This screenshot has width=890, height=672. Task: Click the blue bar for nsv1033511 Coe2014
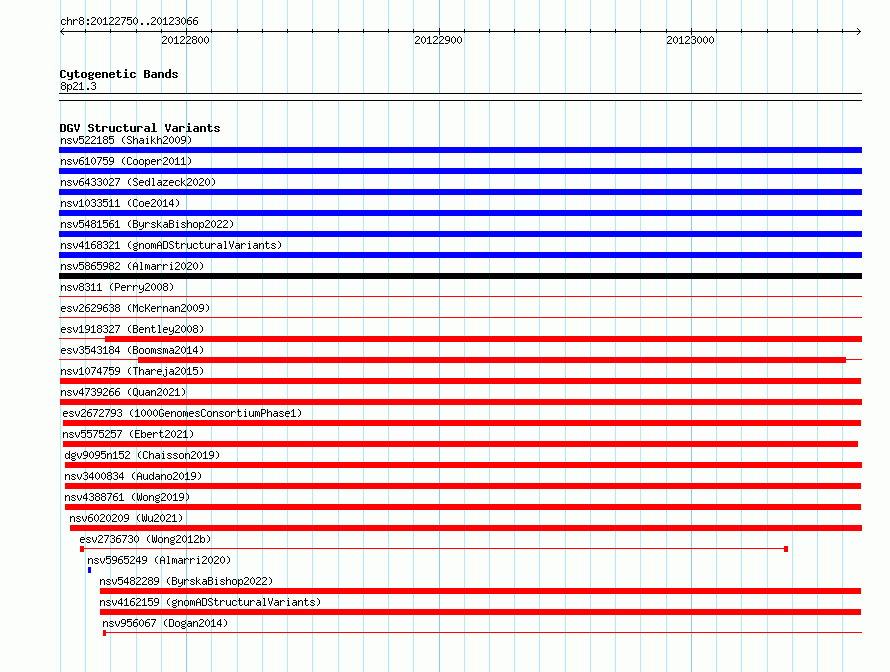click(460, 213)
